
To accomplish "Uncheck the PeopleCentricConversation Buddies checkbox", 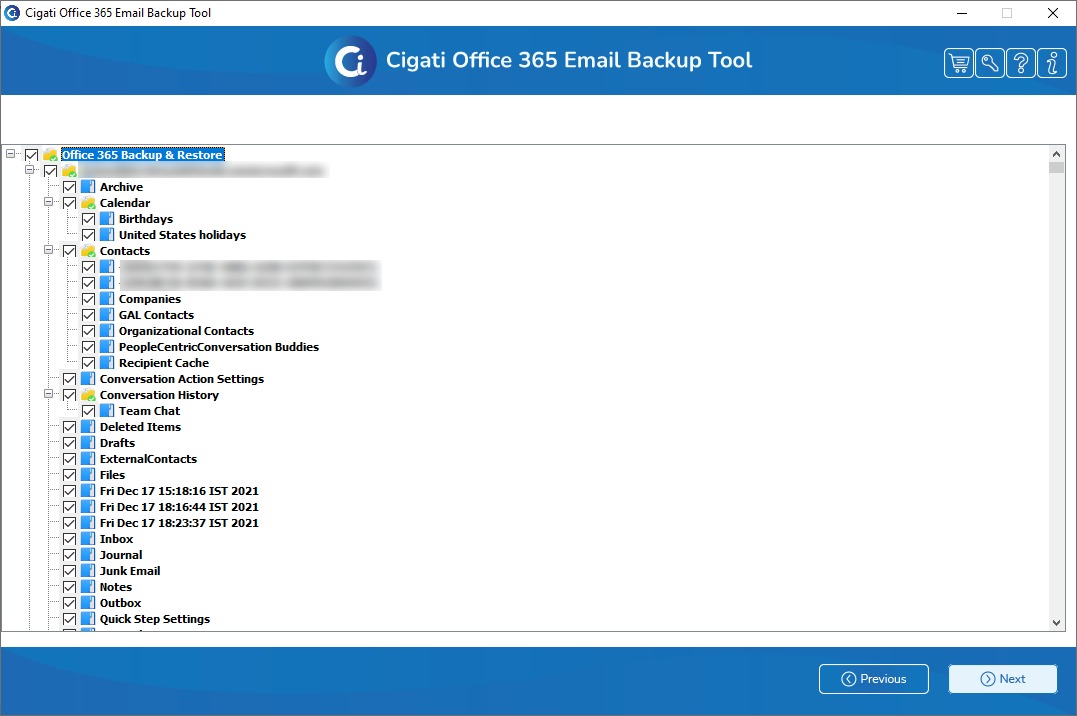I will 89,347.
